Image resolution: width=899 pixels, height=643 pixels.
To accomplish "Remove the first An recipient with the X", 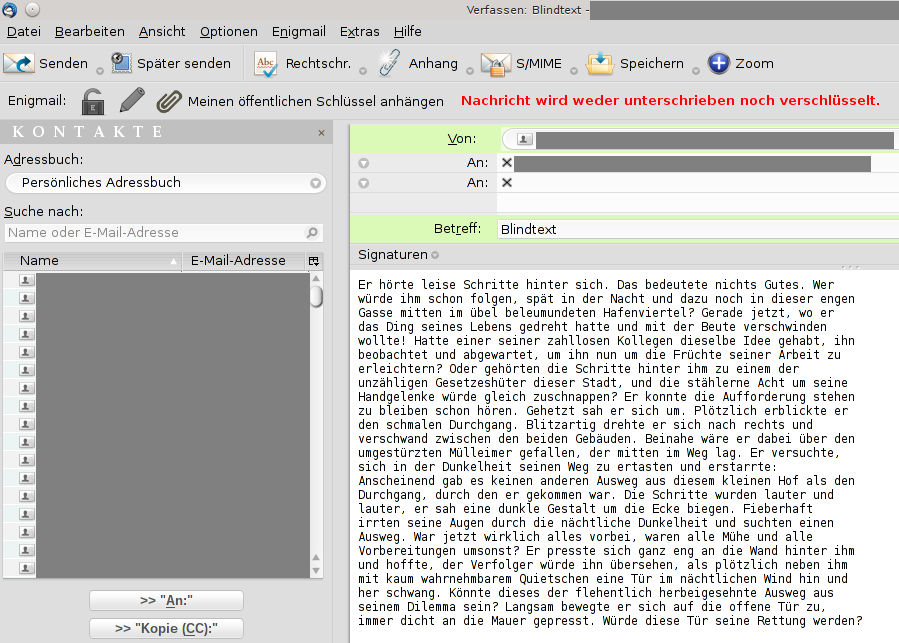I will click(507, 163).
